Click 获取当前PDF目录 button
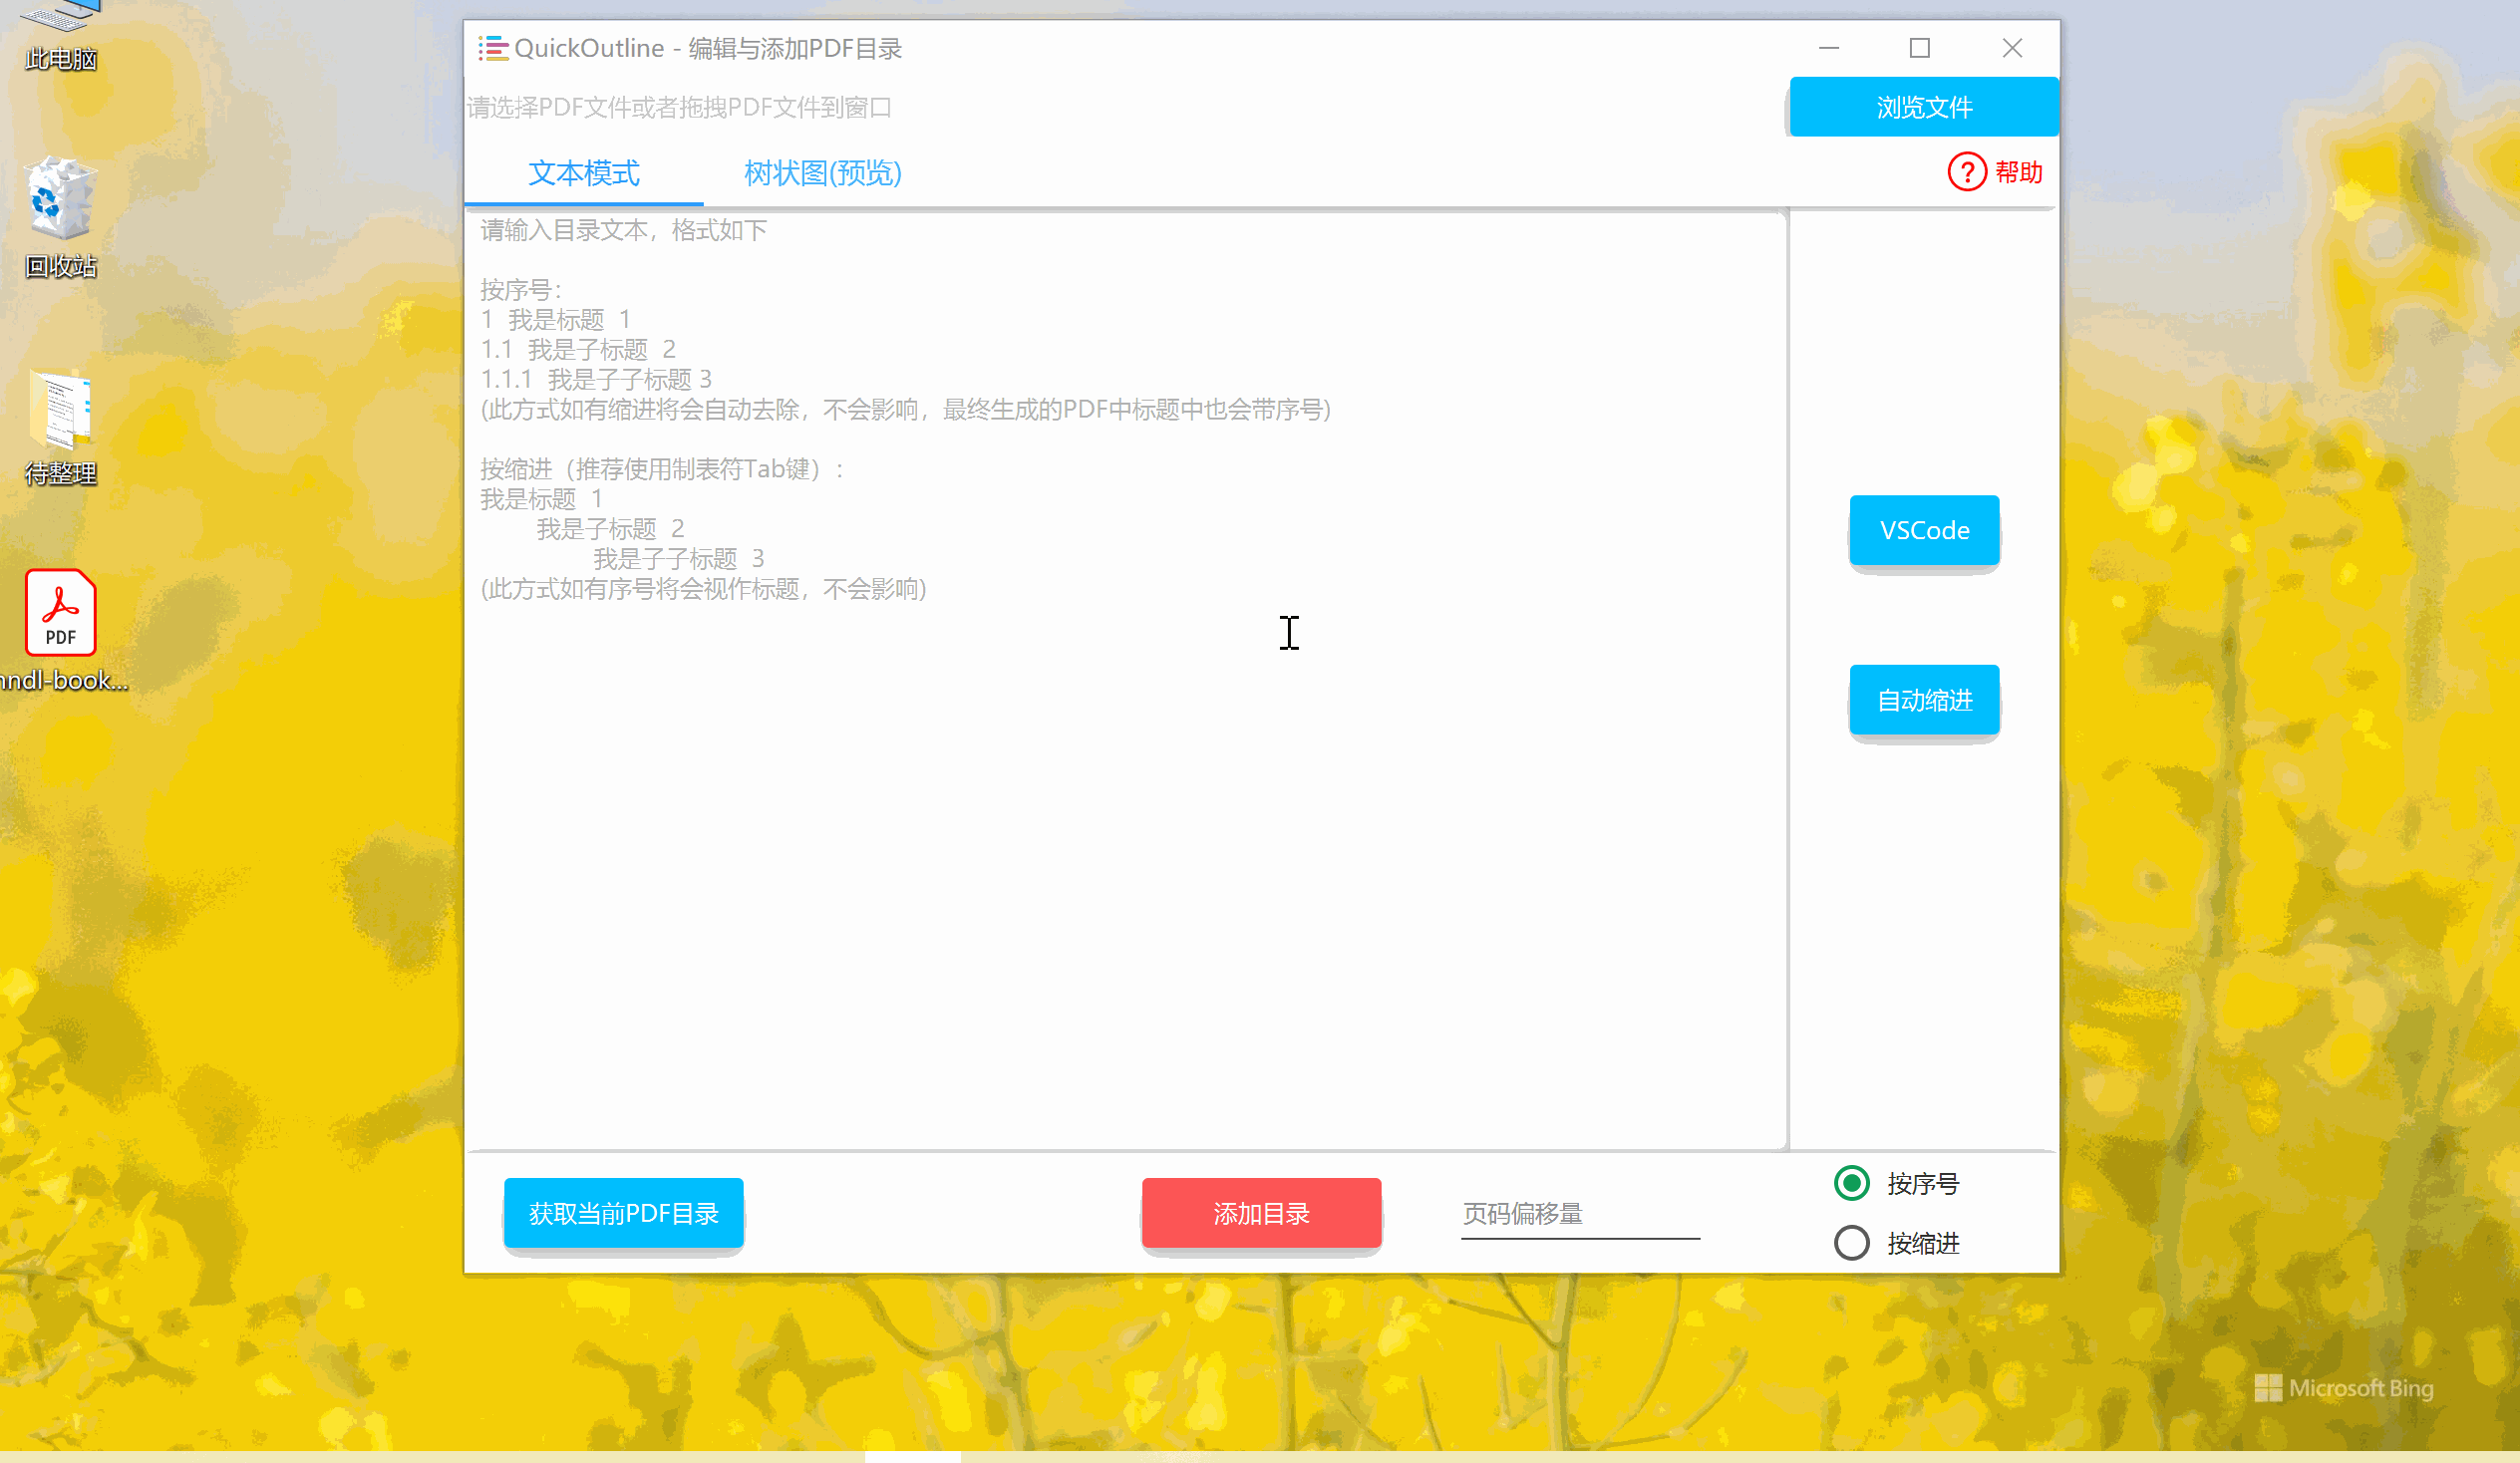 coord(623,1213)
